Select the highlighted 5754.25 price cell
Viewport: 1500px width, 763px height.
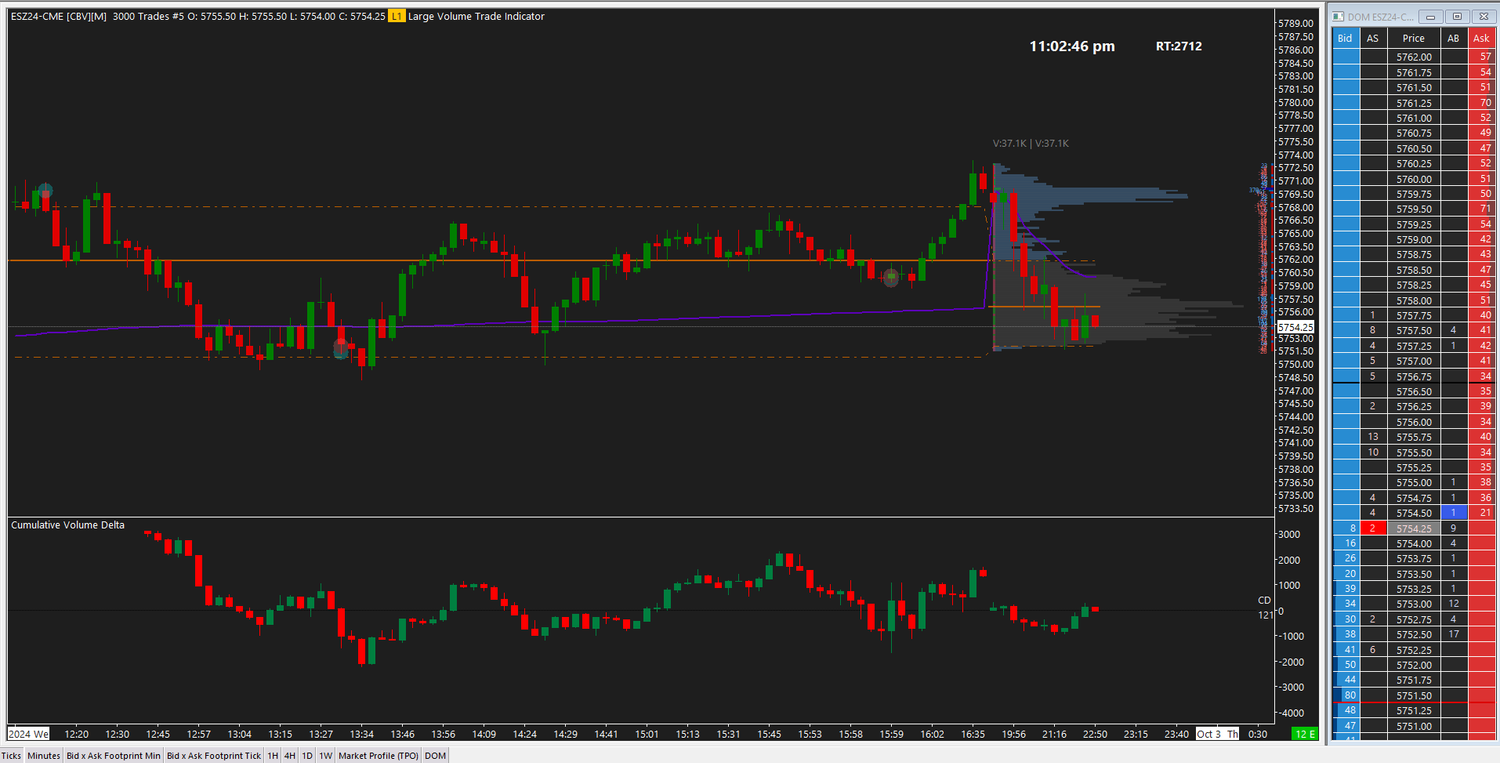[x=1413, y=528]
